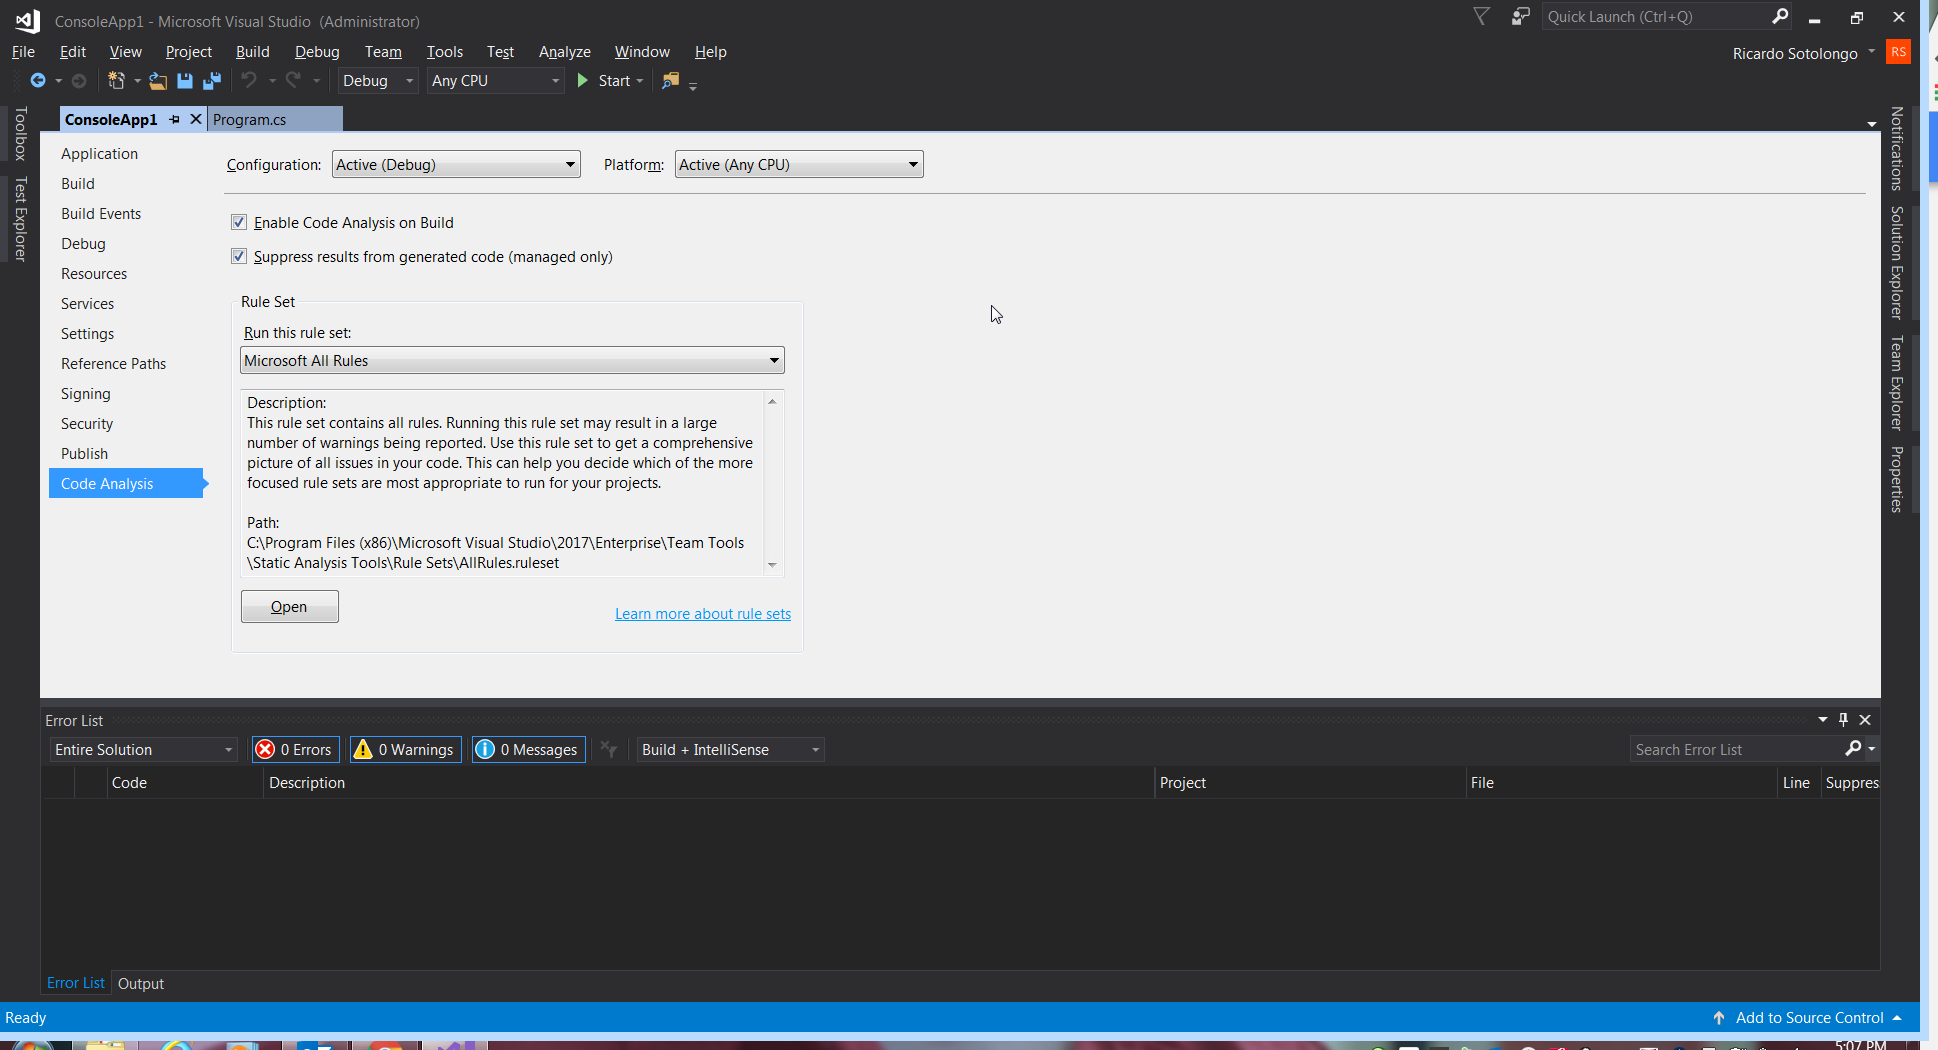
Task: Open the Build + IntelliSense dropdown
Action: pyautogui.click(x=731, y=750)
